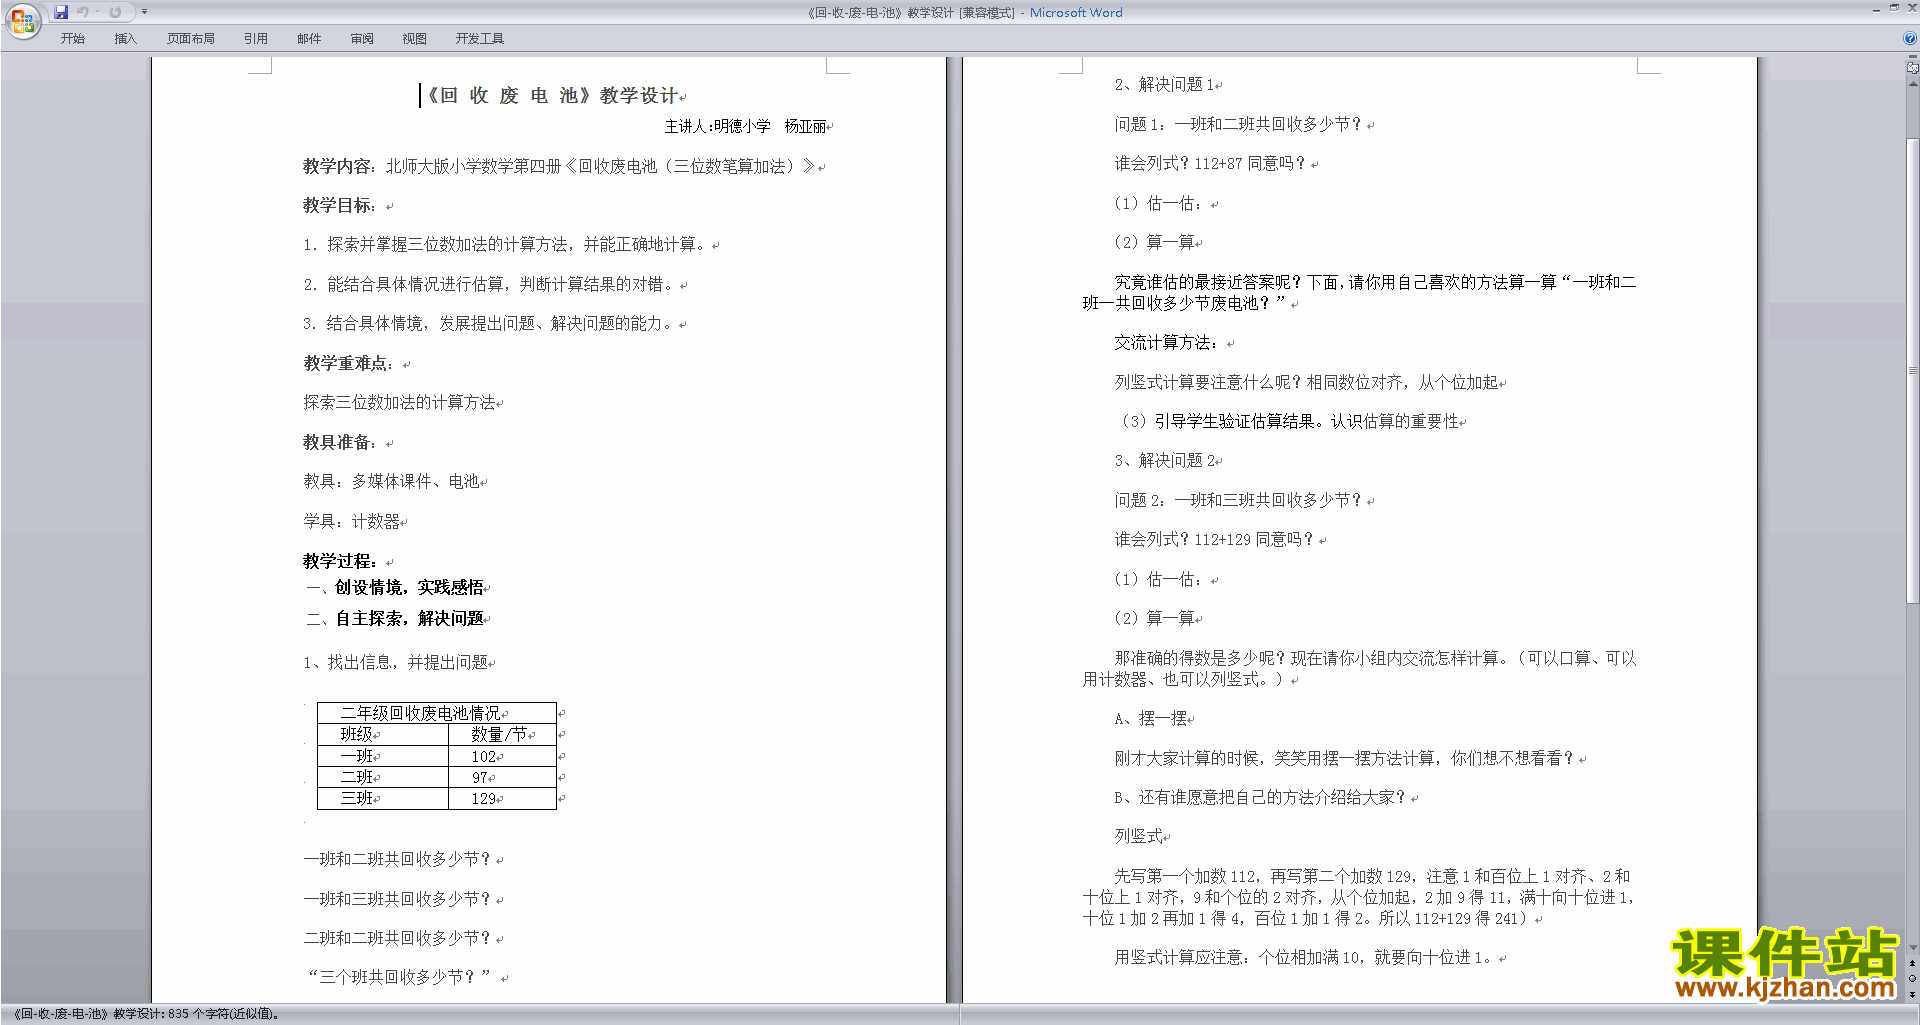Click the line "三个班共回收多少节？"
This screenshot has width=1920, height=1025.
[400, 977]
